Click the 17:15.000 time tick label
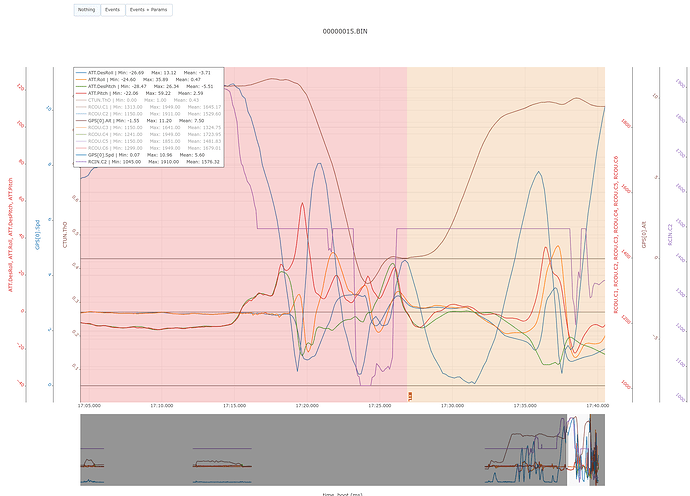The height and width of the screenshot is (496, 690). [234, 406]
